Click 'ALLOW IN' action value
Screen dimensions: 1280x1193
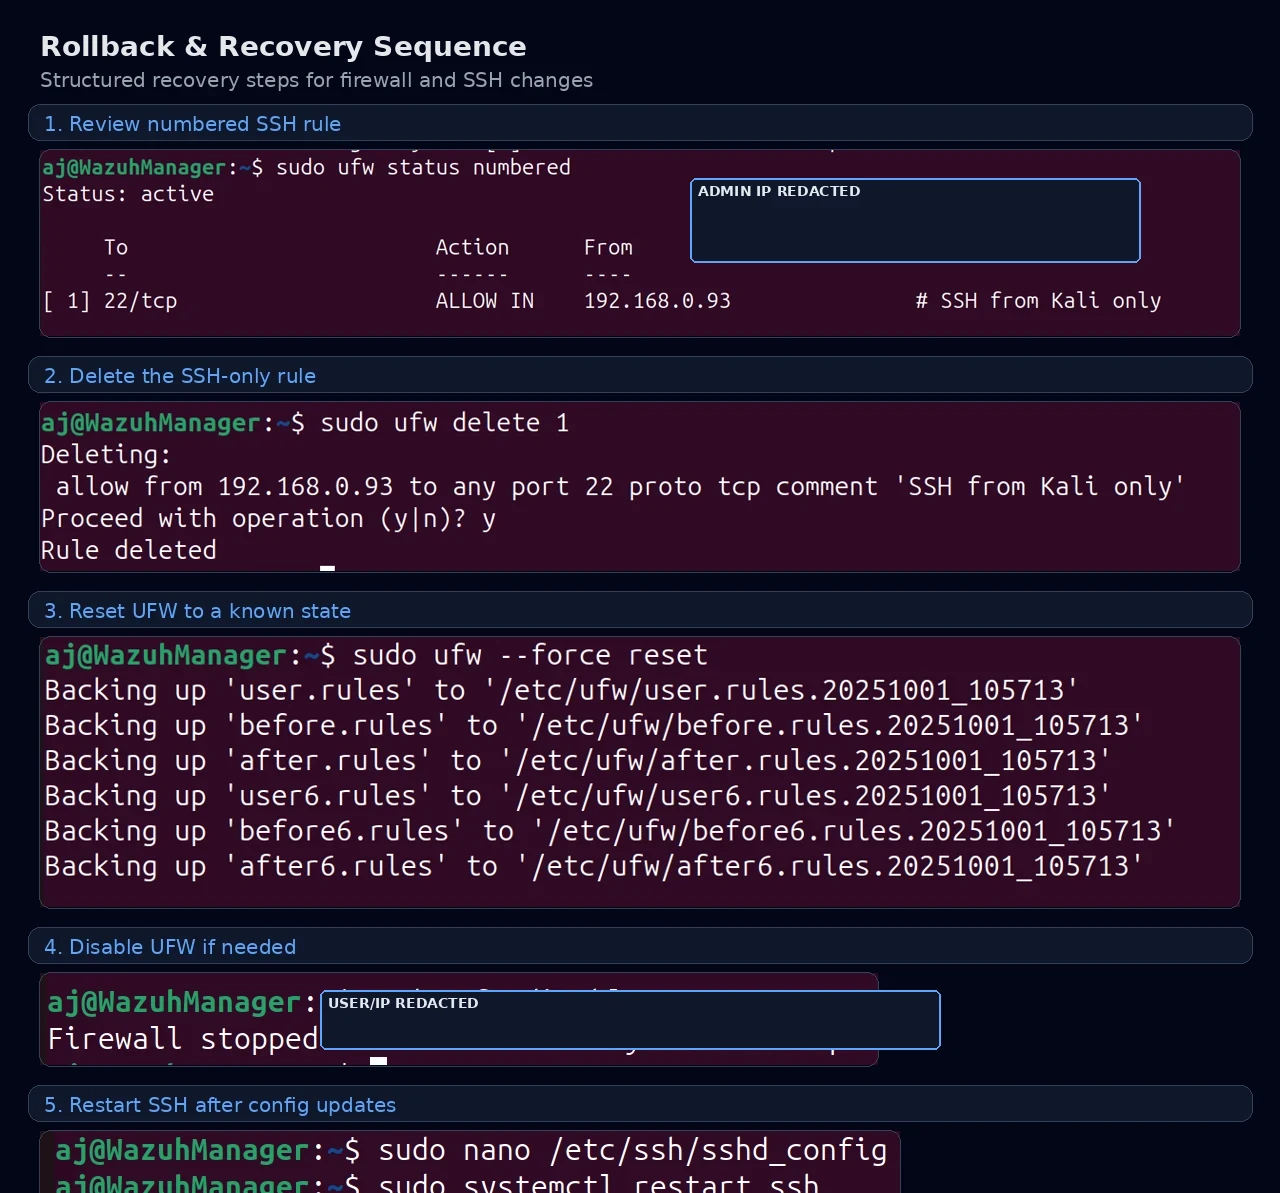[x=484, y=301]
